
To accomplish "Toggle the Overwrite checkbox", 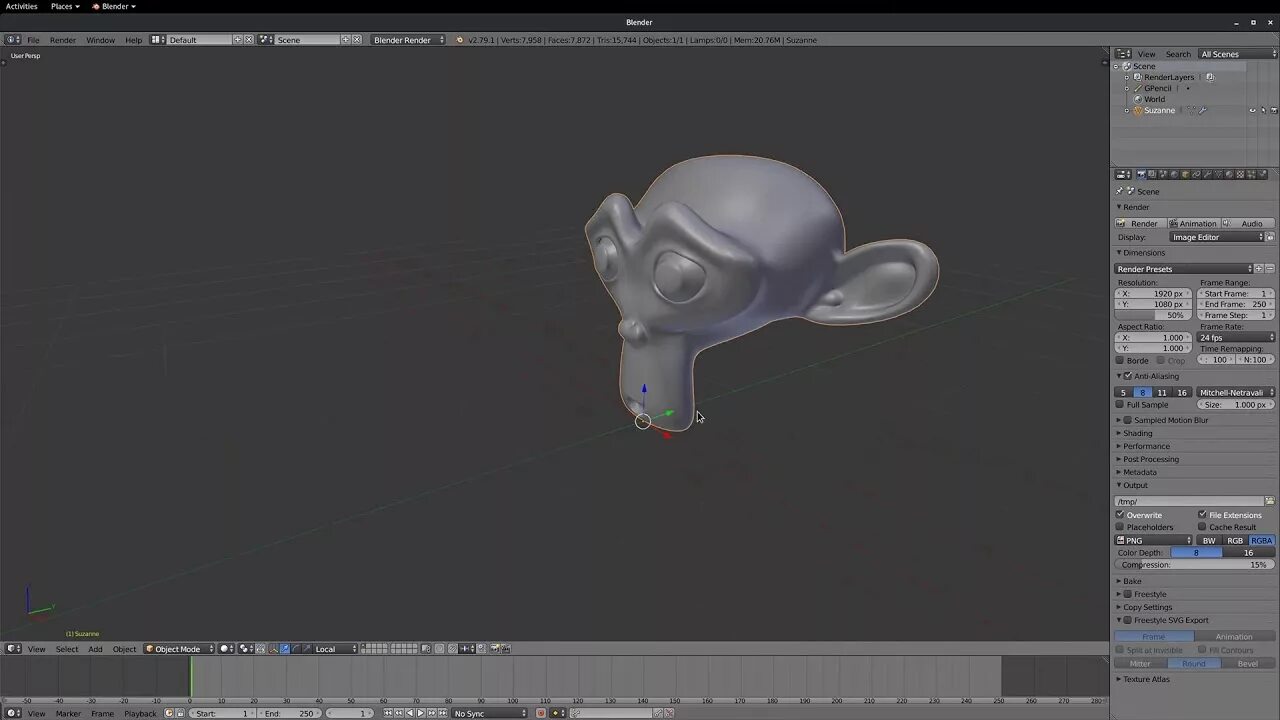I will coord(1120,515).
